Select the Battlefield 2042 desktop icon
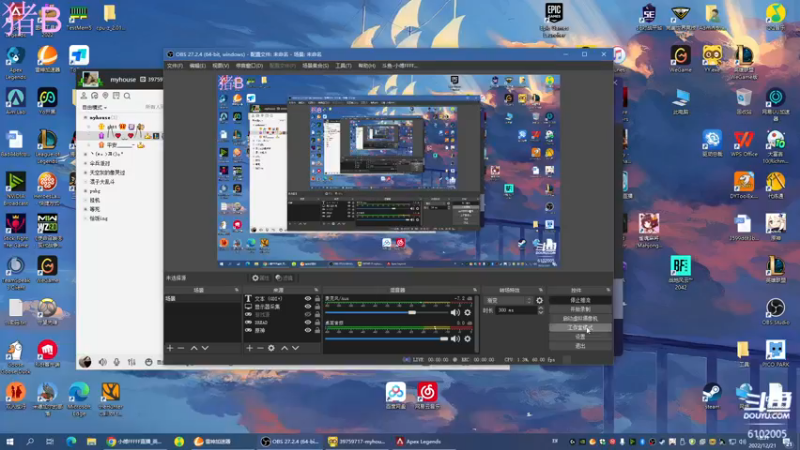 [681, 272]
